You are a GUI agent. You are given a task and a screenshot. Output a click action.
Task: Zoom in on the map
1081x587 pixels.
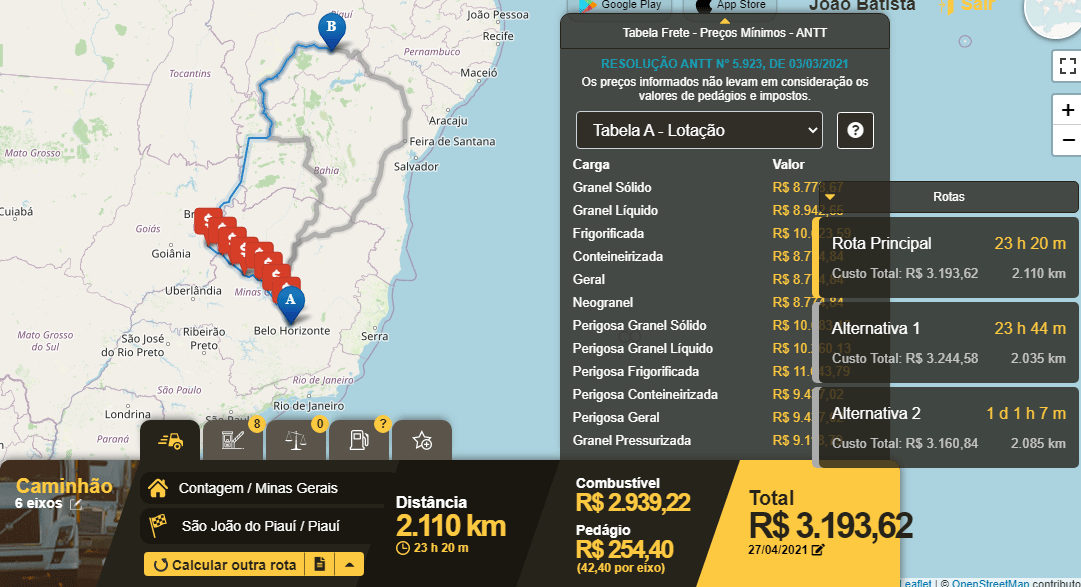pyautogui.click(x=1067, y=110)
